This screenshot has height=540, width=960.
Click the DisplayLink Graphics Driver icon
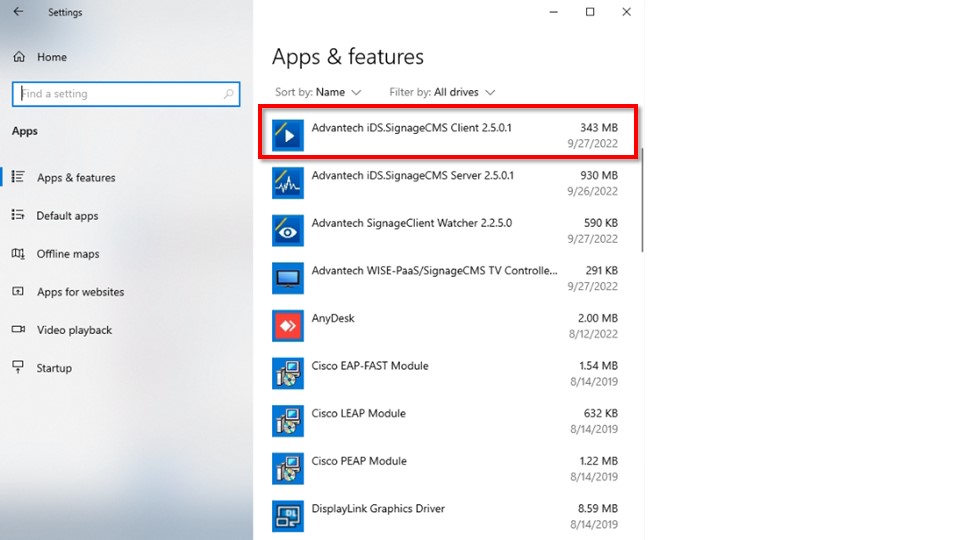(288, 516)
